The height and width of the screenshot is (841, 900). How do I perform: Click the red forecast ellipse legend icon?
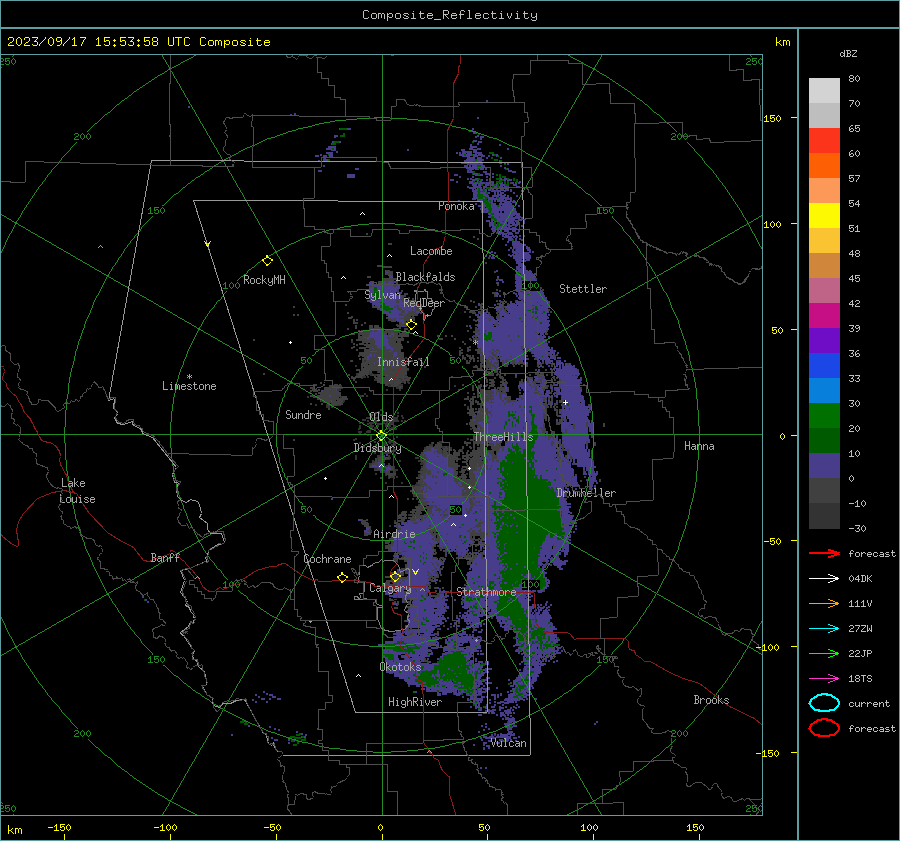(824, 728)
